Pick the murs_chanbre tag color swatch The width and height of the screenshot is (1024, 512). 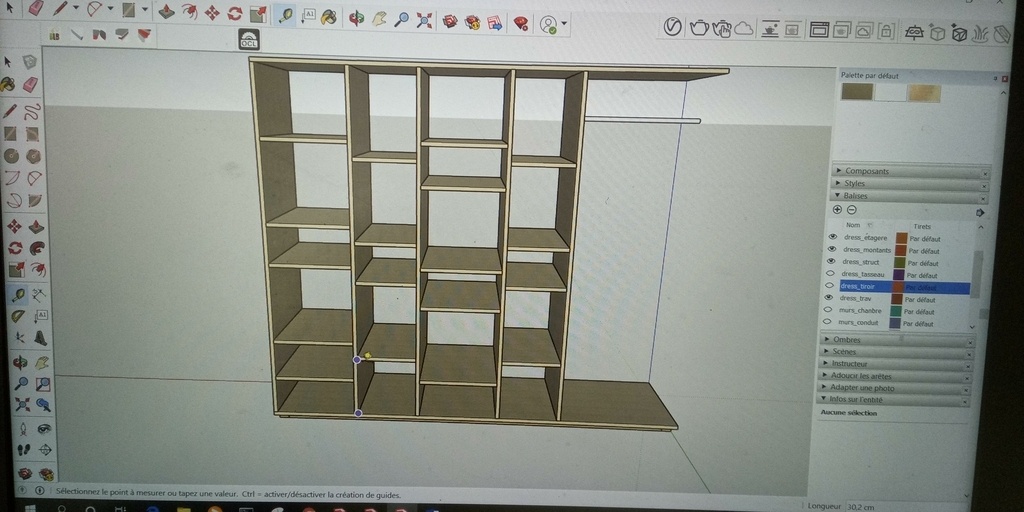tap(897, 312)
